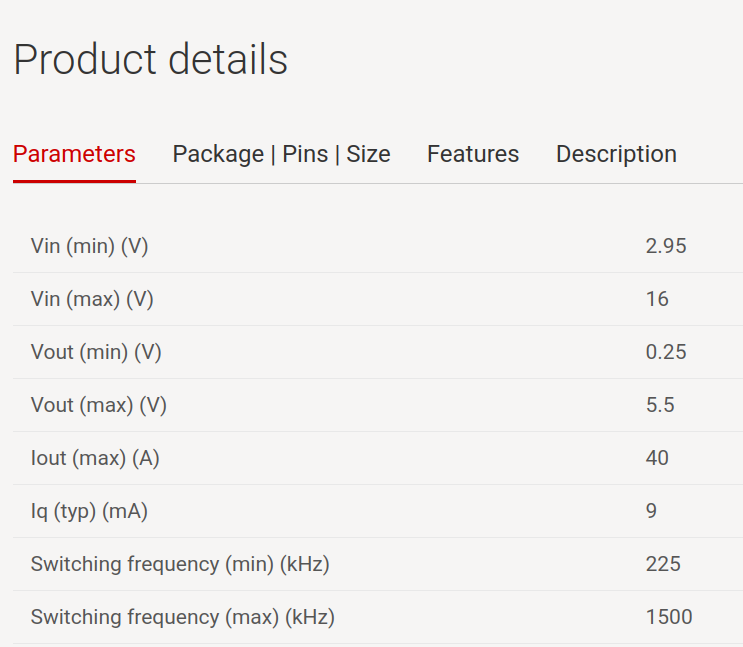Screen dimensions: 743x647
Task: Open the Features tab
Action: coord(473,155)
